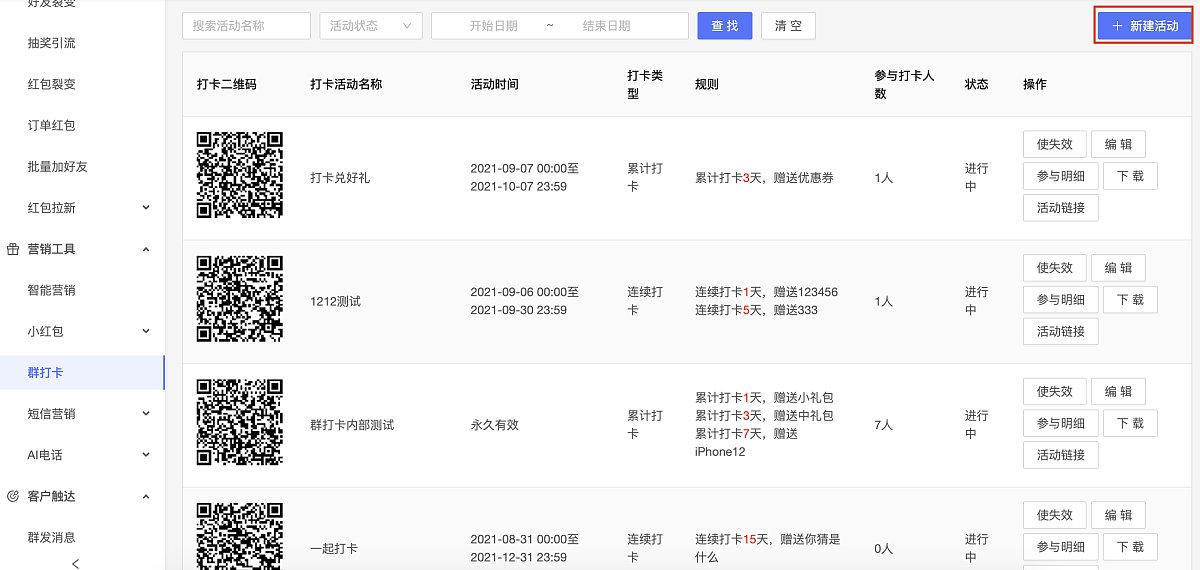
Task: Open 参与明细 for 1212测试 activity
Action: [x=1060, y=300]
